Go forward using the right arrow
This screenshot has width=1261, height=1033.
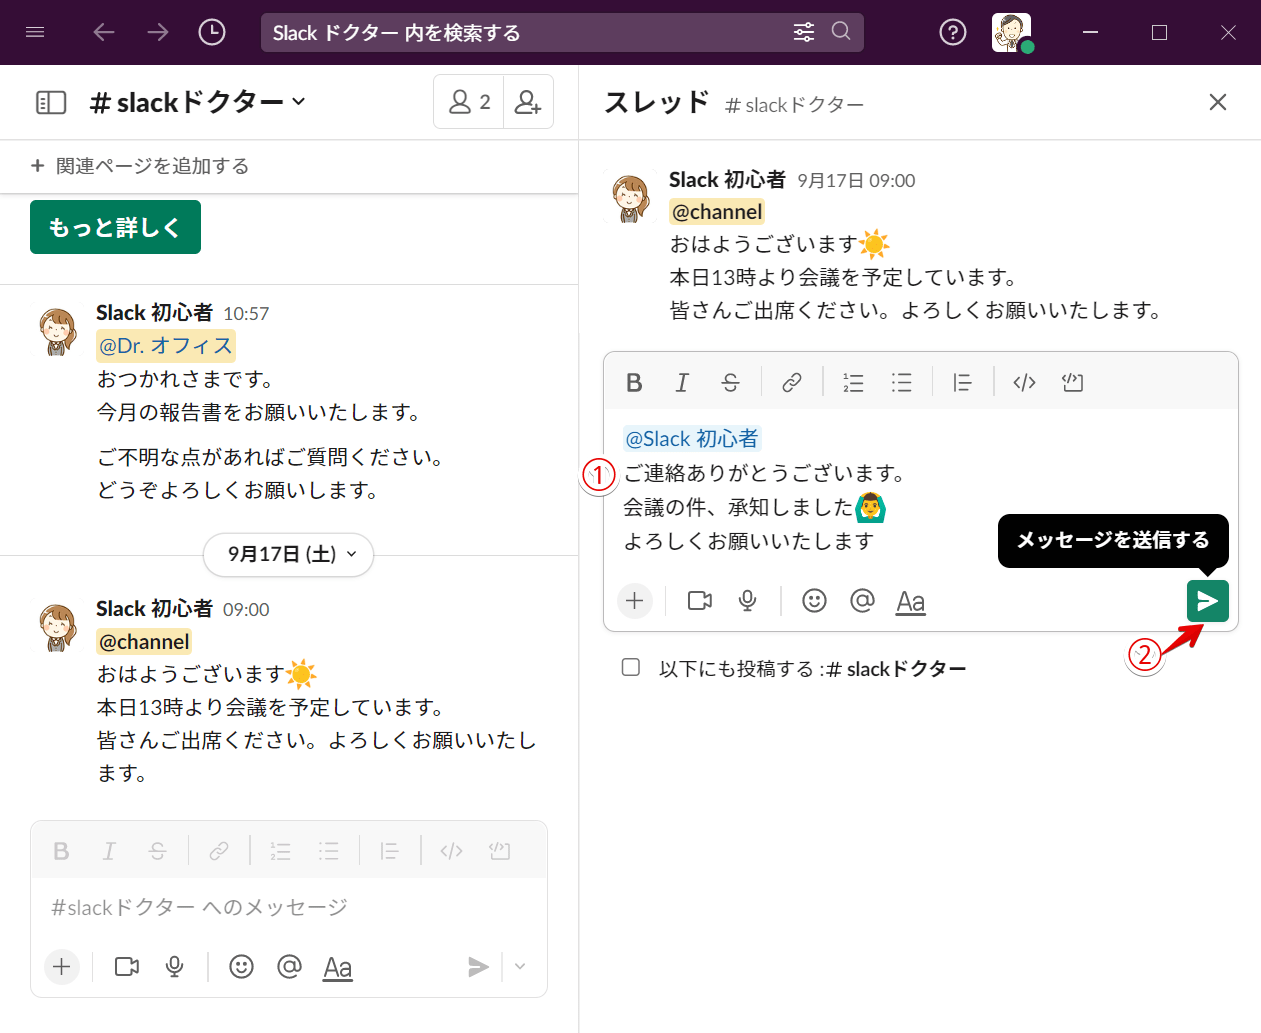[x=158, y=32]
